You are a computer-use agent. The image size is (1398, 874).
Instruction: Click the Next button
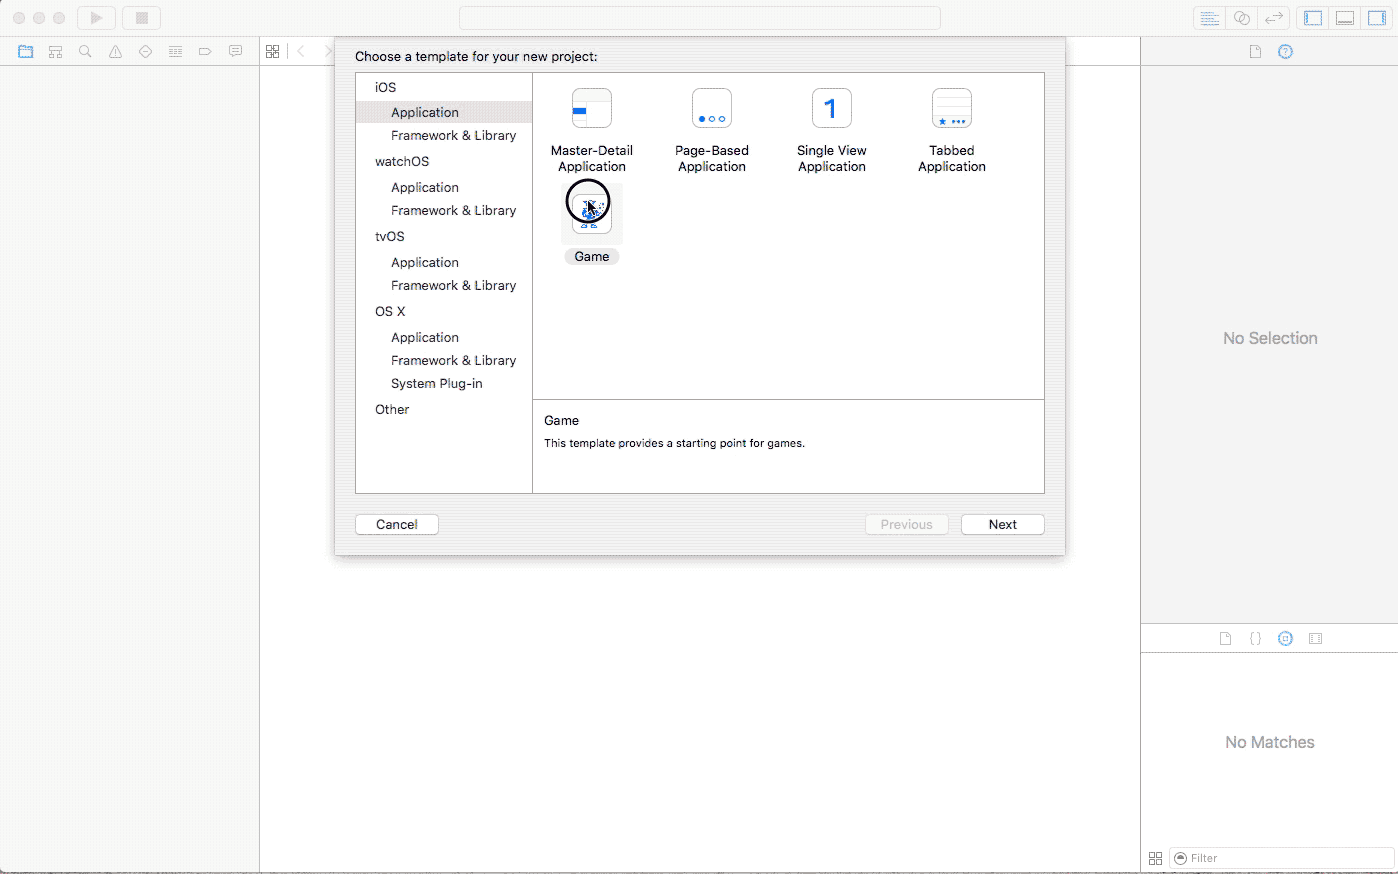click(x=1003, y=524)
